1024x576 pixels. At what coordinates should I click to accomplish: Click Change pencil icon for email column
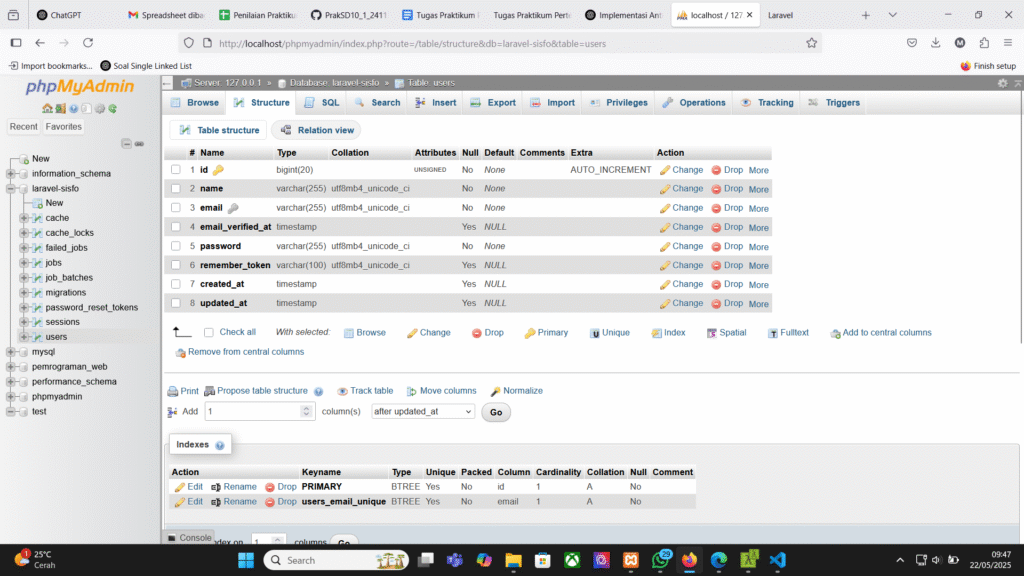tap(665, 208)
